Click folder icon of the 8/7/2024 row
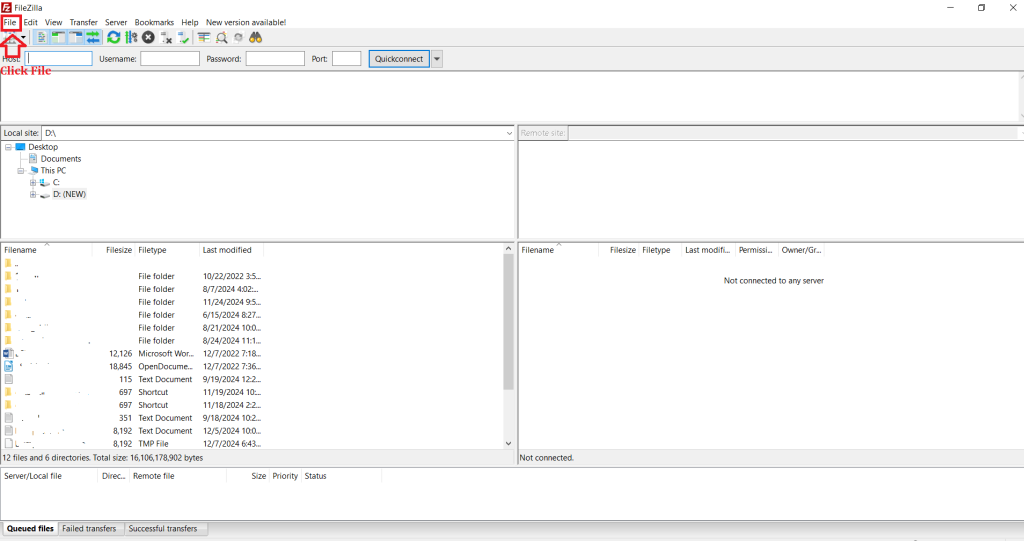This screenshot has height=541, width=1024. [8, 289]
